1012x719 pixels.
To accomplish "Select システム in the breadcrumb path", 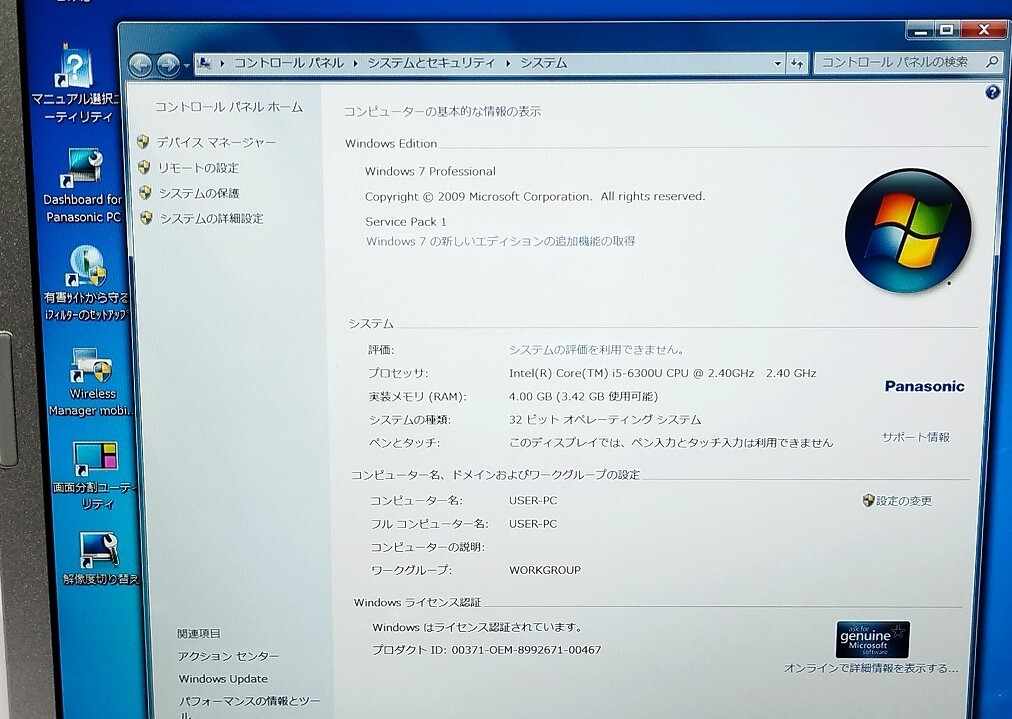I will pyautogui.click(x=543, y=63).
